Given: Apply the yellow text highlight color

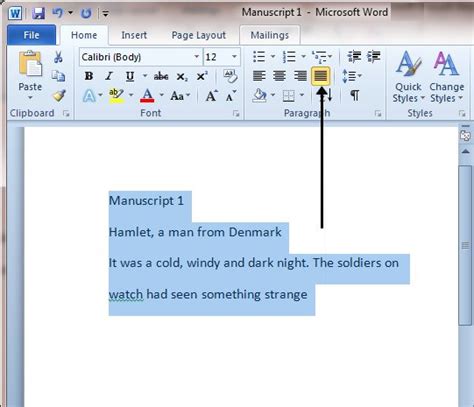Looking at the screenshot, I should 116,96.
